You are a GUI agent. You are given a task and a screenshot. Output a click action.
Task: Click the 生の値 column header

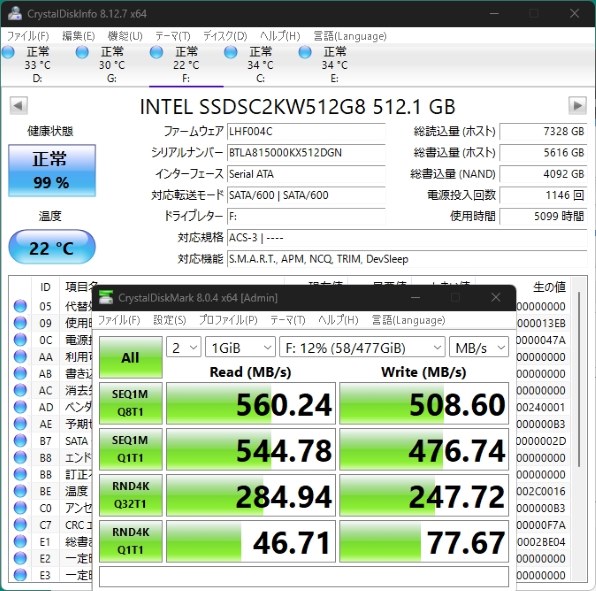tap(549, 287)
